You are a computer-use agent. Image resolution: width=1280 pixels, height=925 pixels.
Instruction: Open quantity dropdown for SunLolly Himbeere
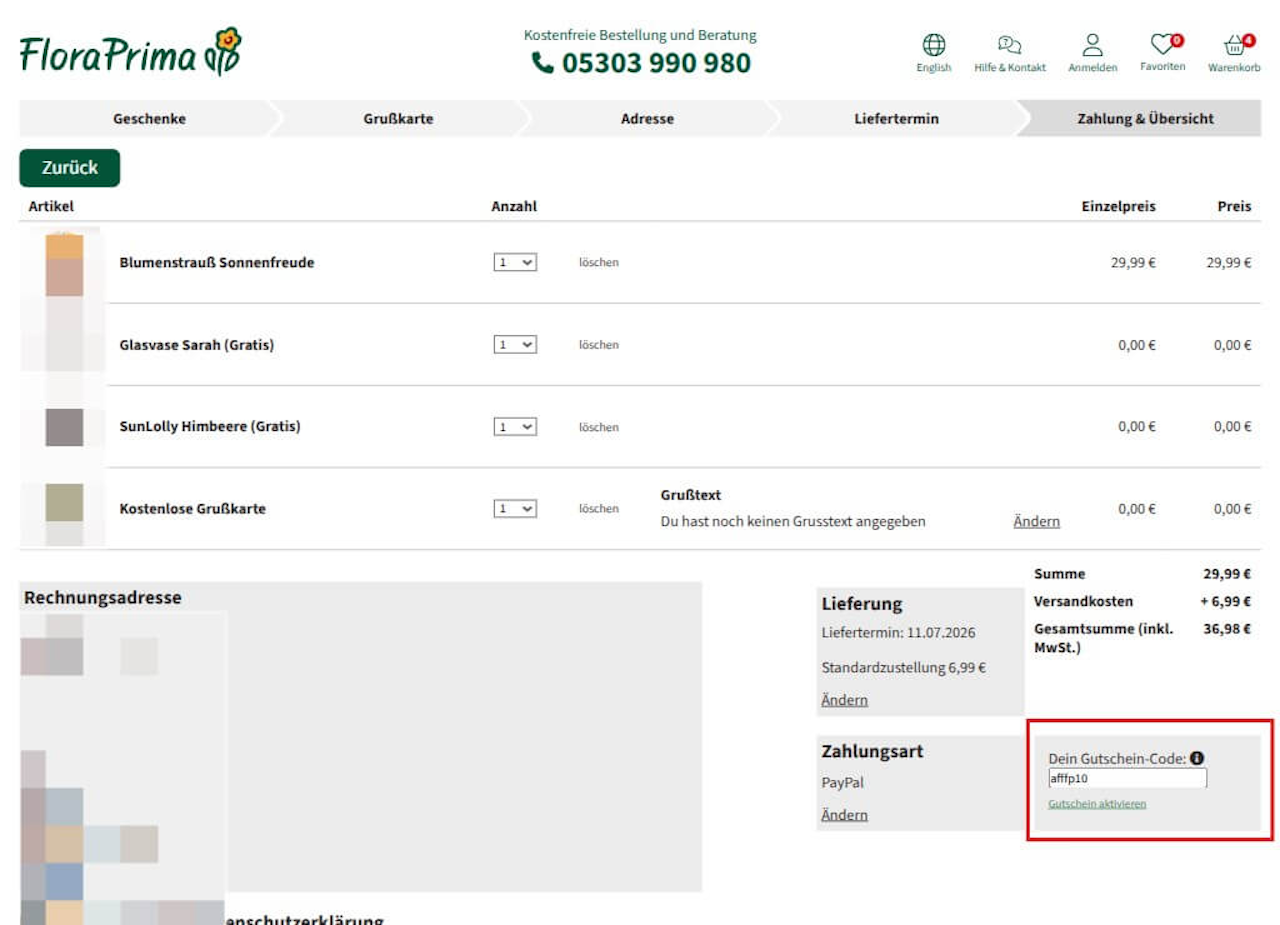point(515,426)
